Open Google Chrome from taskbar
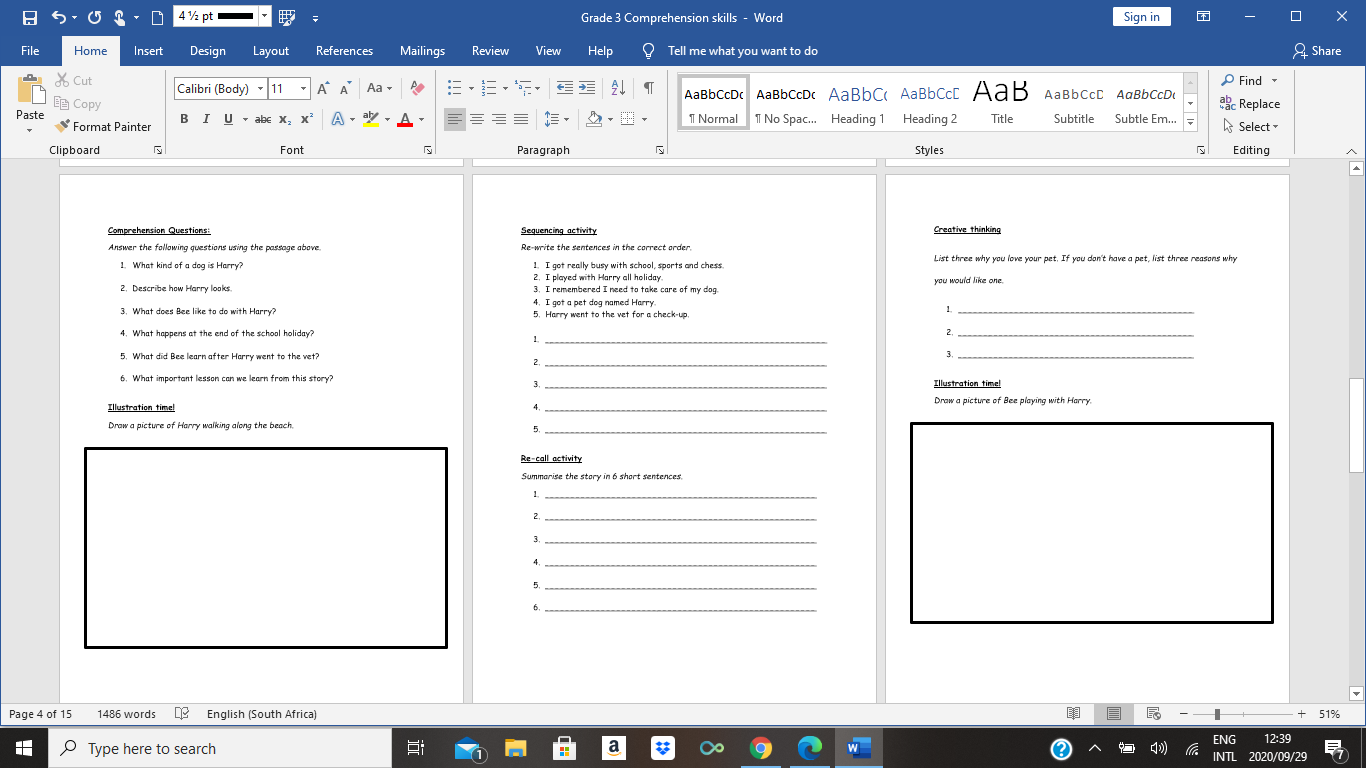This screenshot has width=1366, height=768. [761, 748]
